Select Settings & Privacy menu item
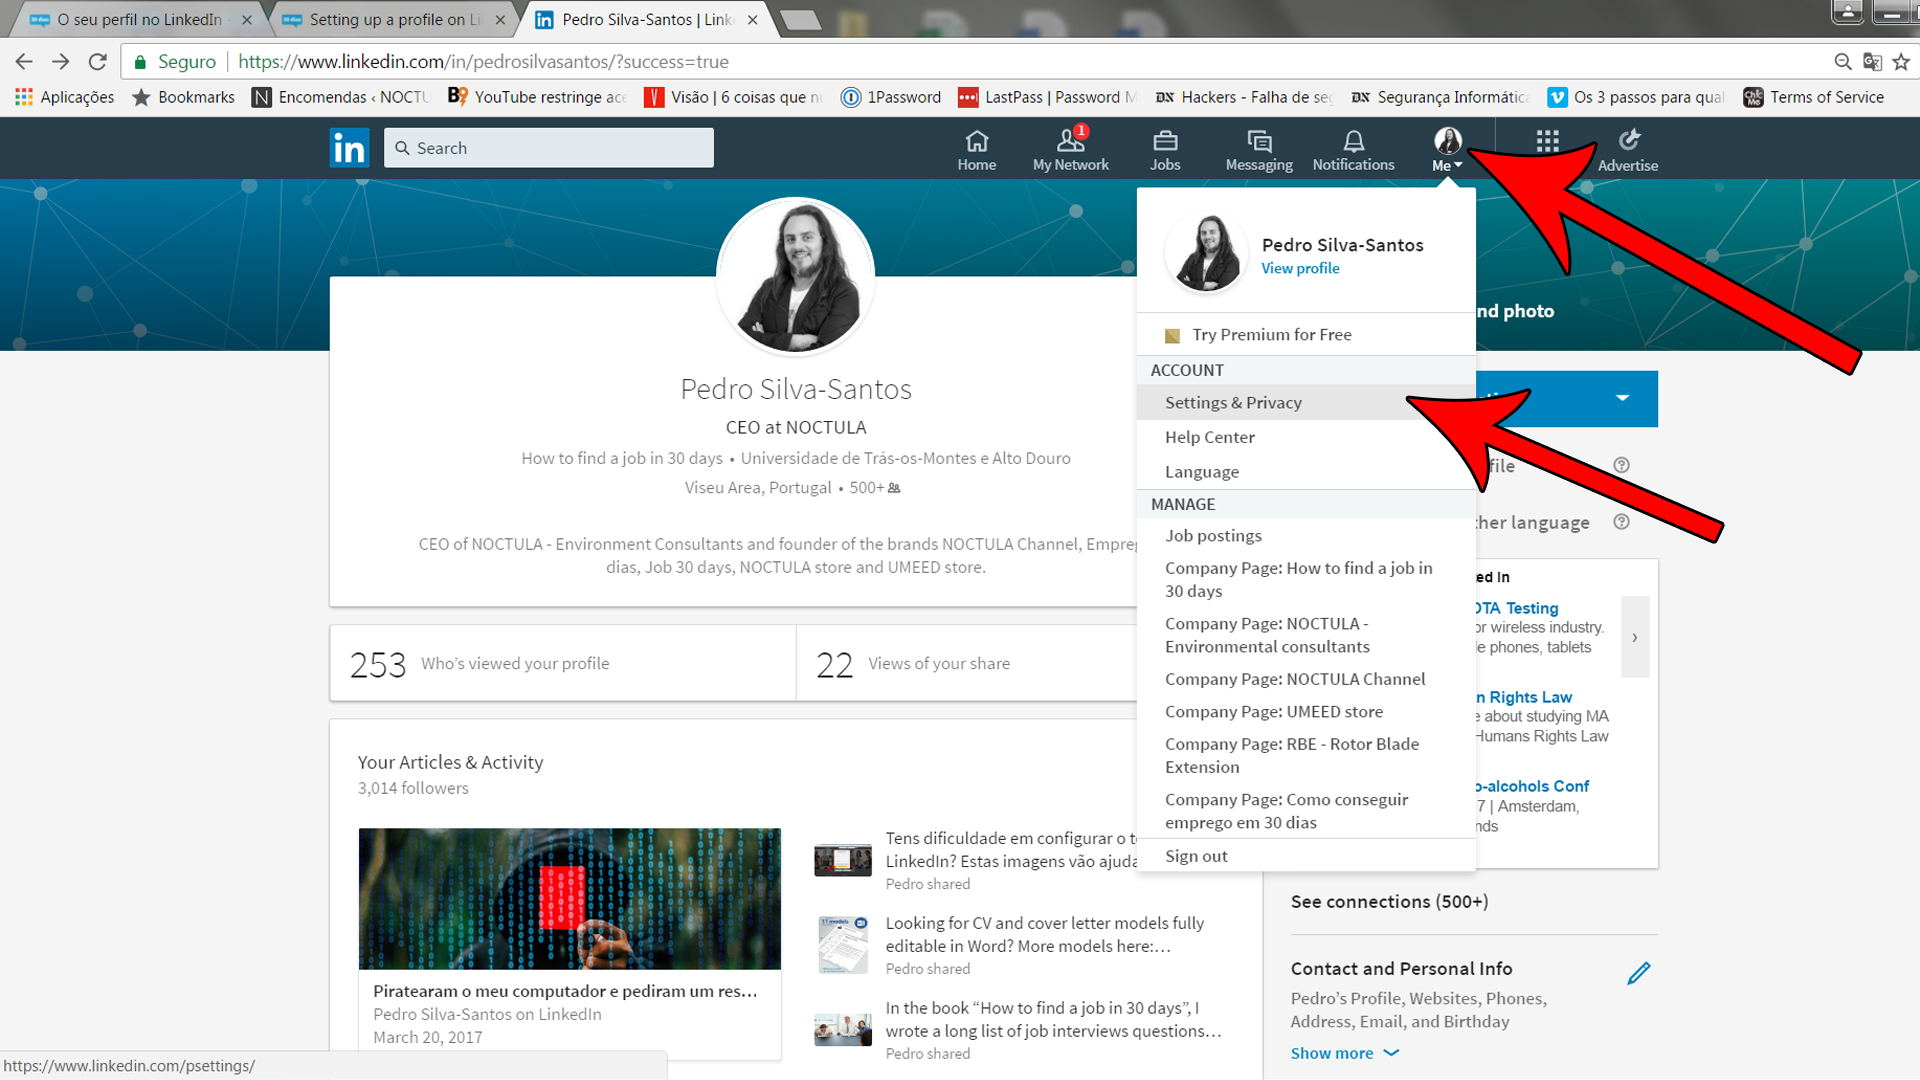 point(1306,402)
